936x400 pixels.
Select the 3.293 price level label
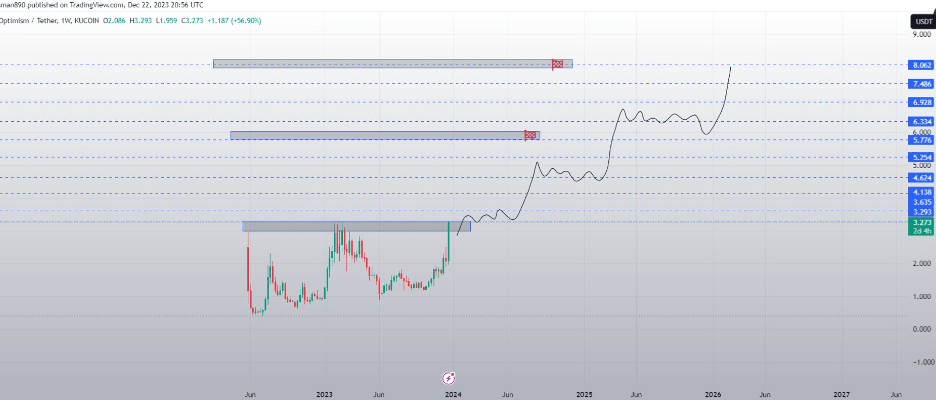[919, 212]
